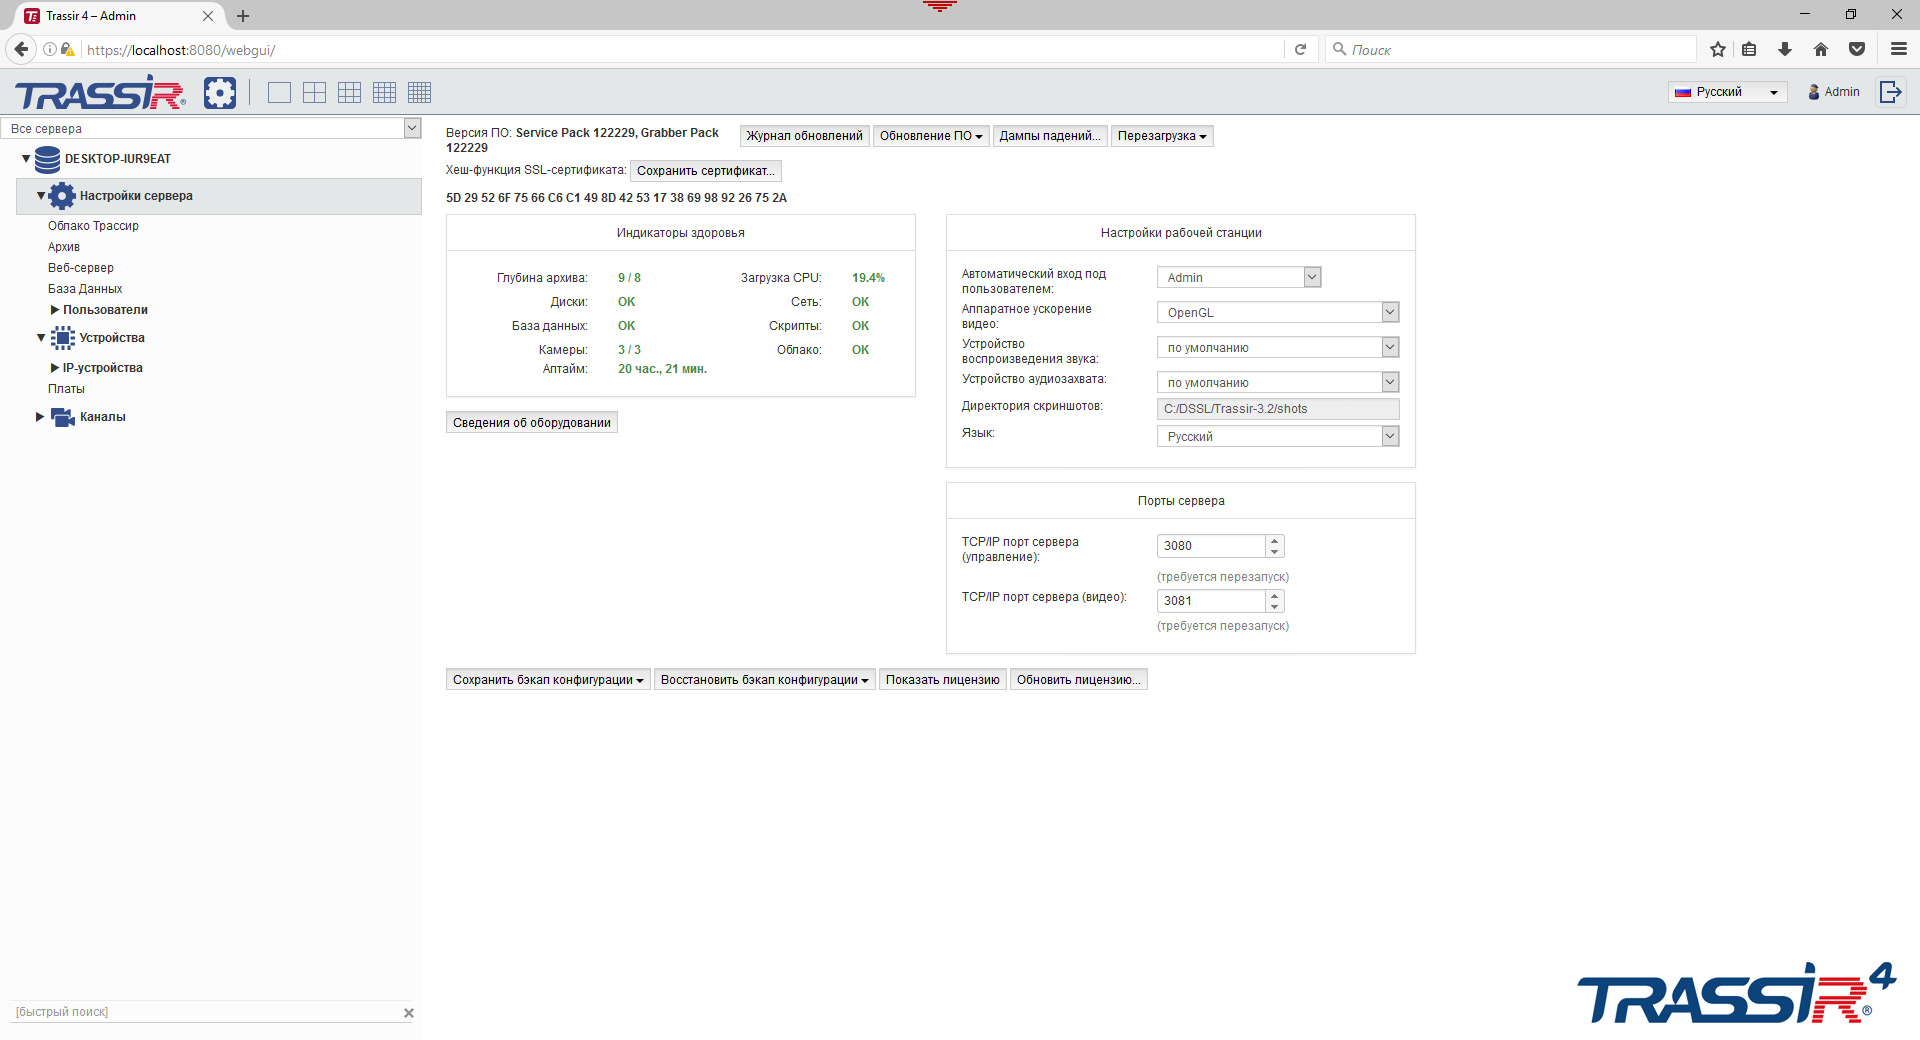Collapse the Настройки сервера branch
This screenshot has width=1920, height=1040.
(x=39, y=196)
